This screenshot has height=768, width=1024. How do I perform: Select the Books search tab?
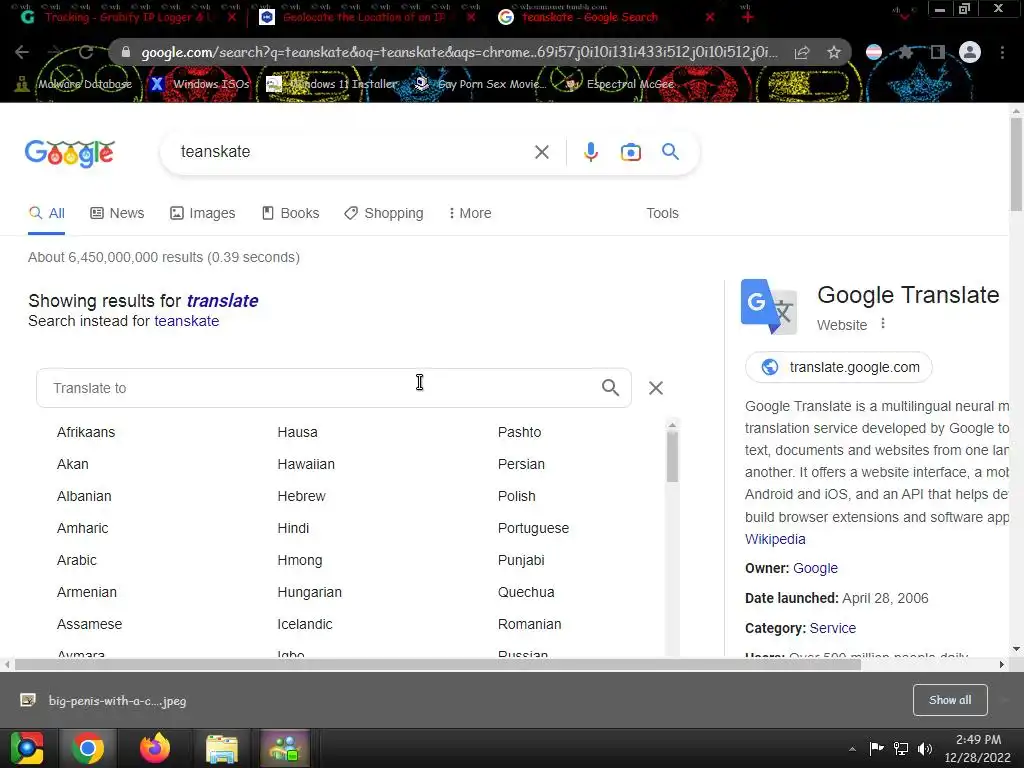tap(291, 213)
